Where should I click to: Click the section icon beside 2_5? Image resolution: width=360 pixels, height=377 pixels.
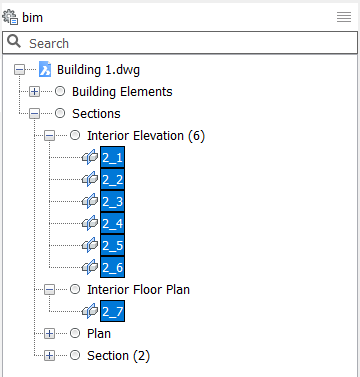click(90, 245)
